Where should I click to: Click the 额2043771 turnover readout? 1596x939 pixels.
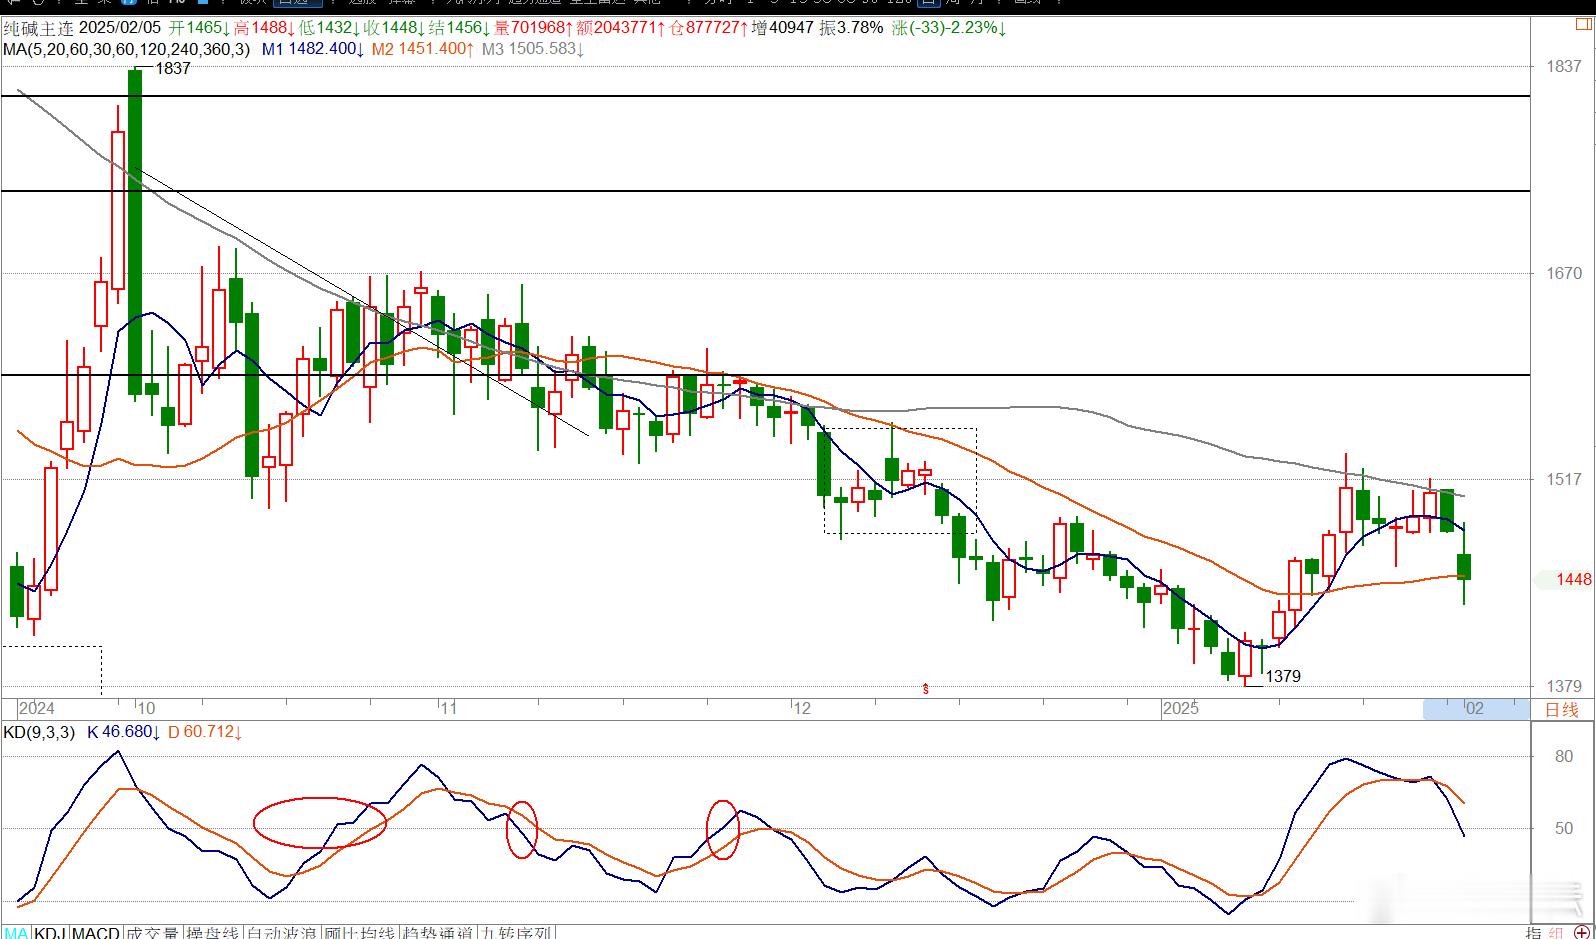(x=621, y=28)
